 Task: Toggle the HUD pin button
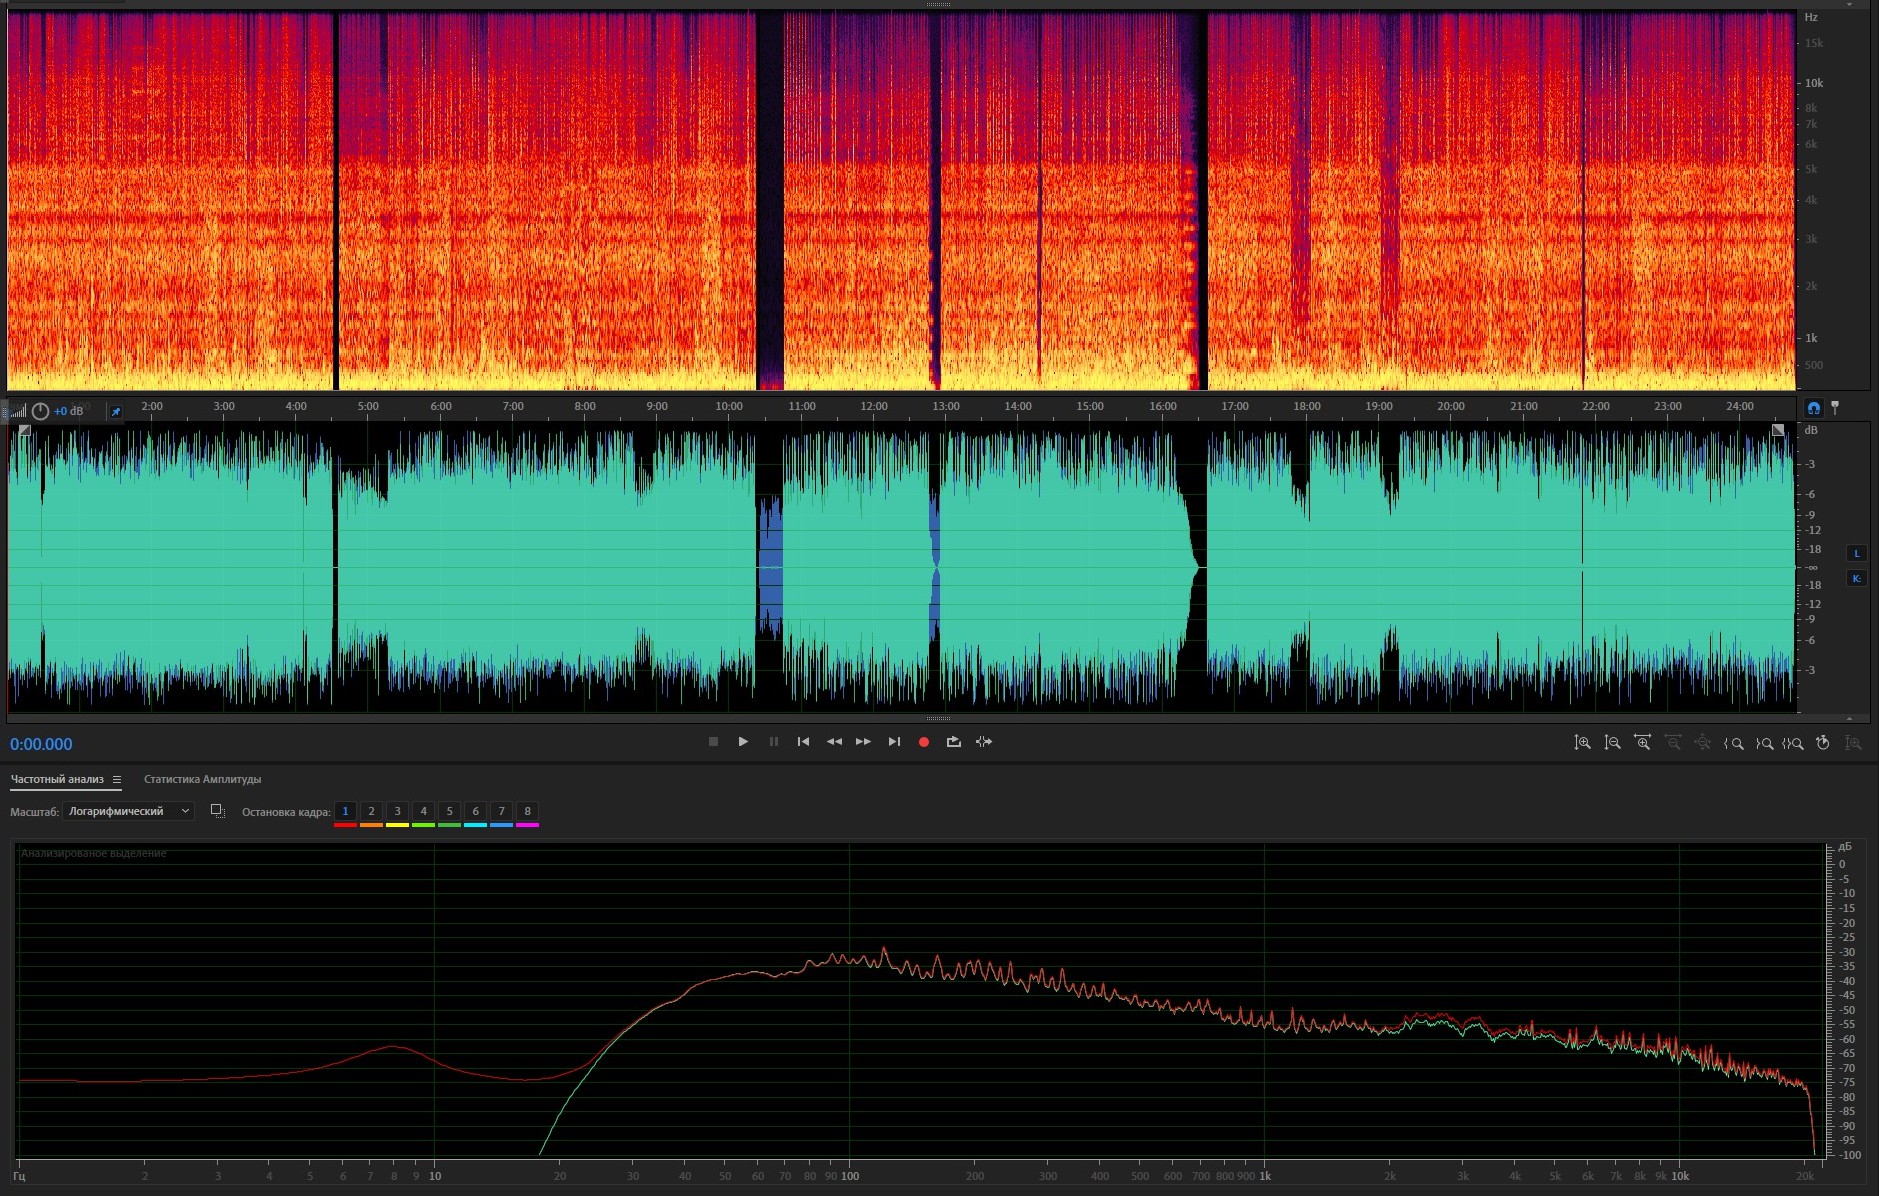tap(115, 412)
